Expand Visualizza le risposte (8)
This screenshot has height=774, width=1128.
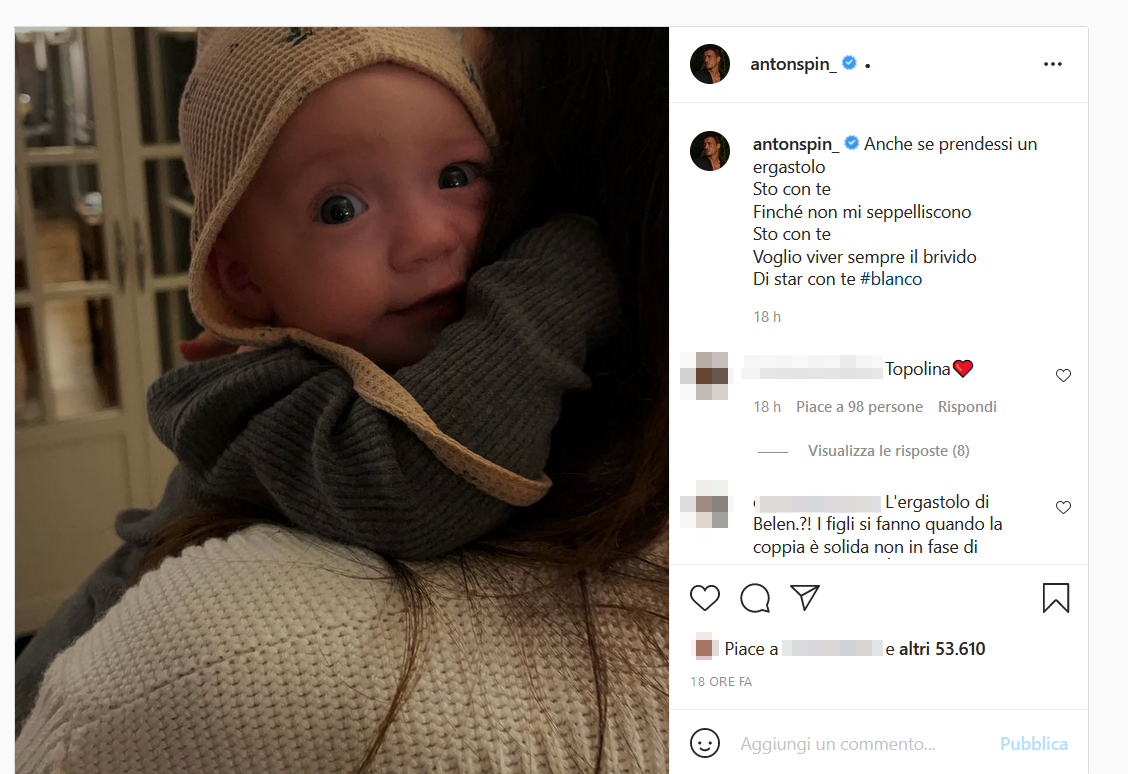click(888, 451)
